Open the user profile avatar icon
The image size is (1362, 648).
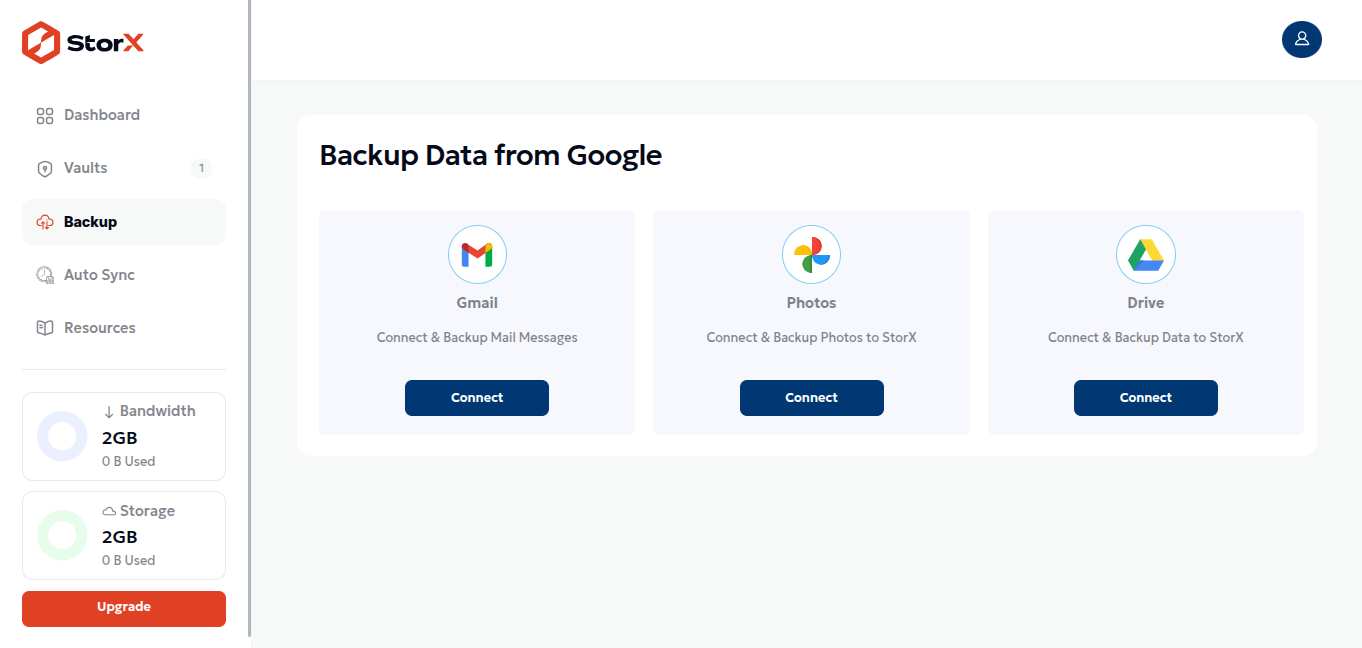[1301, 39]
